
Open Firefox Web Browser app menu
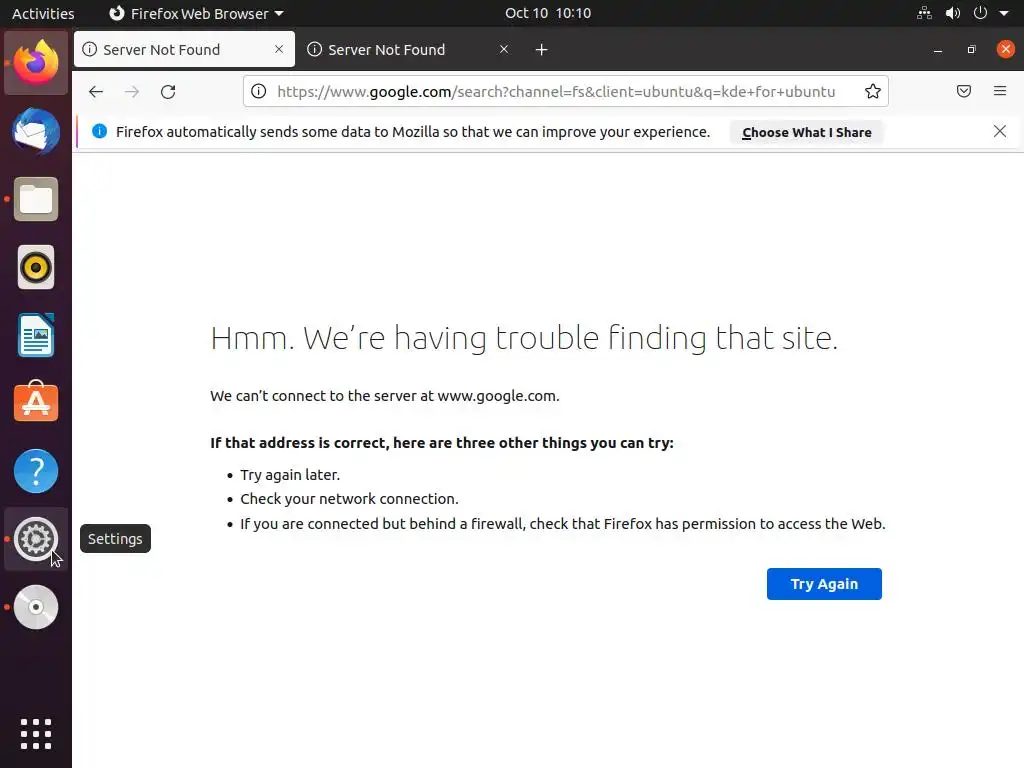(196, 13)
